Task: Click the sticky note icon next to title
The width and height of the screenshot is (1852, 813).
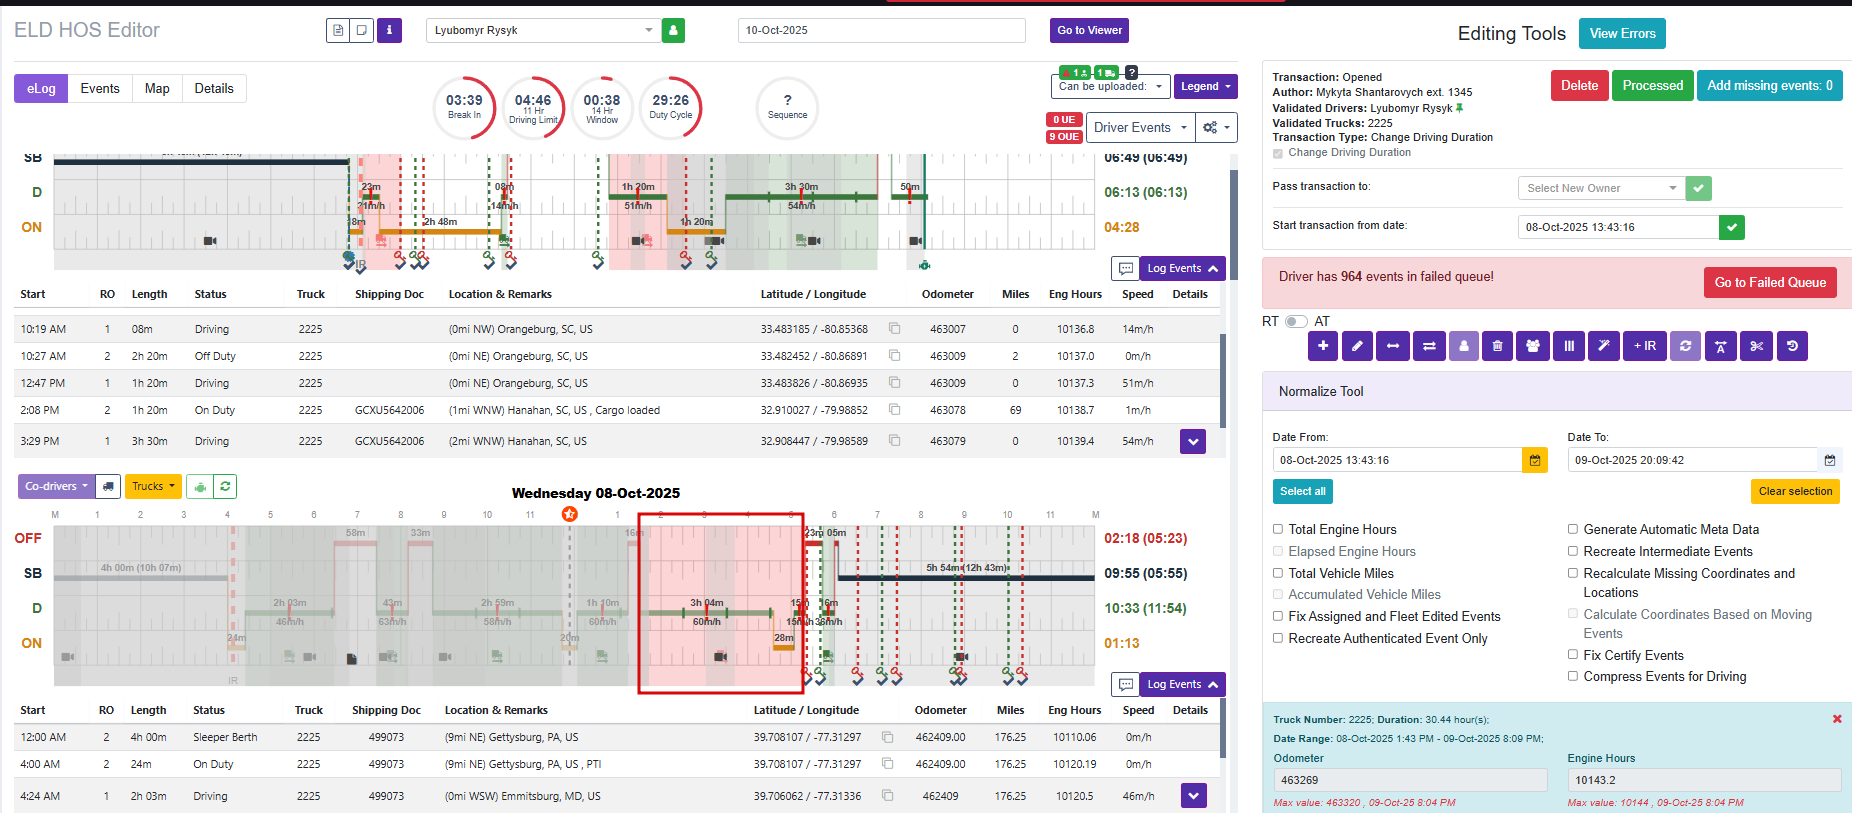Action: point(362,30)
